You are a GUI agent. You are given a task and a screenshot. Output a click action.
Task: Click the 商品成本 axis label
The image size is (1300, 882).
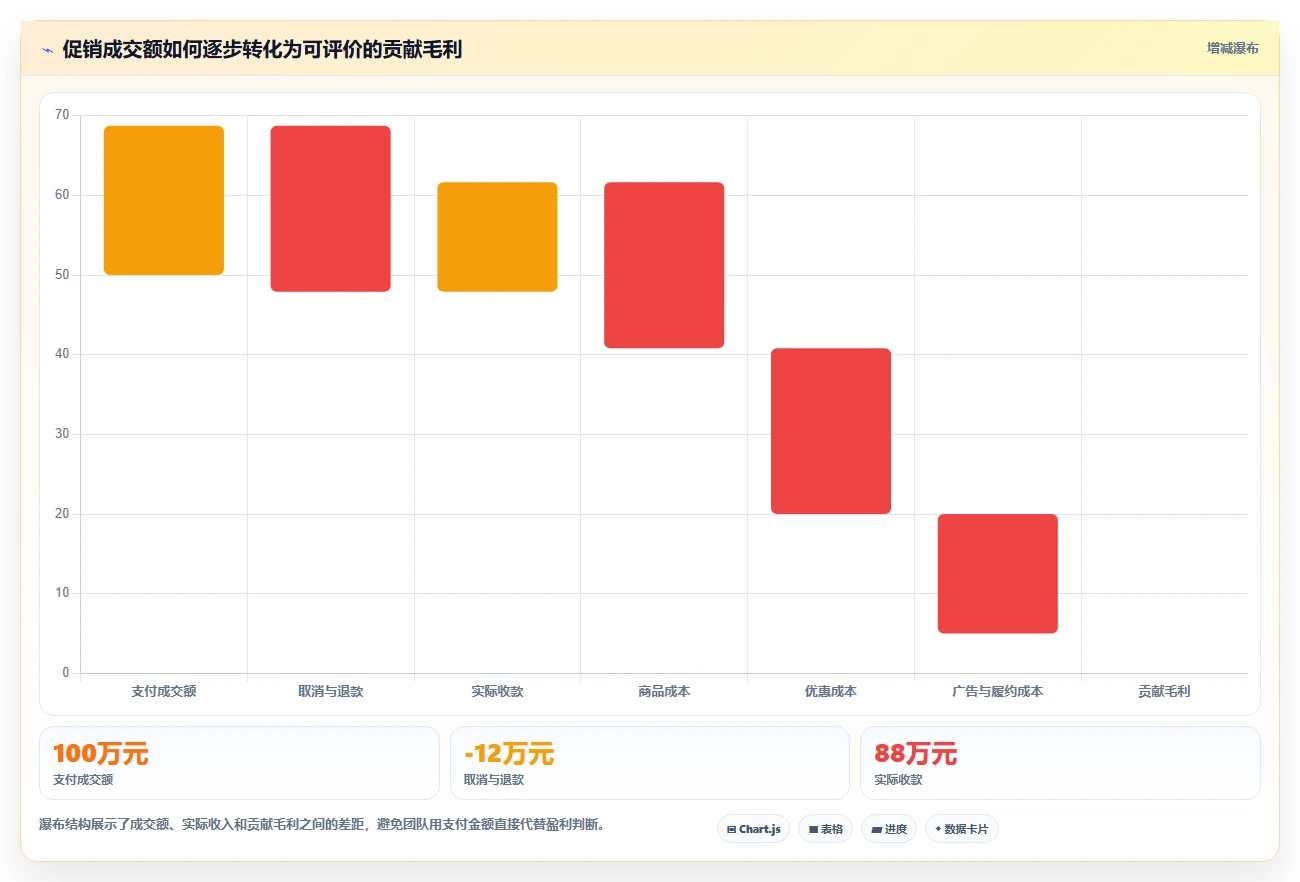(664, 691)
